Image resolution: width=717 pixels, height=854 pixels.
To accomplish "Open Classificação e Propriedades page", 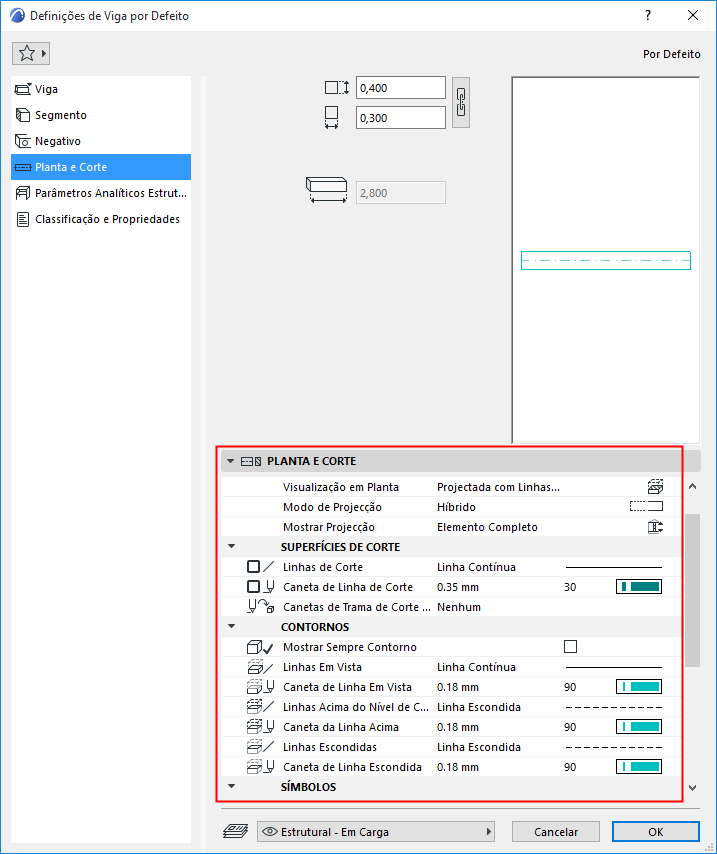I will (x=101, y=219).
